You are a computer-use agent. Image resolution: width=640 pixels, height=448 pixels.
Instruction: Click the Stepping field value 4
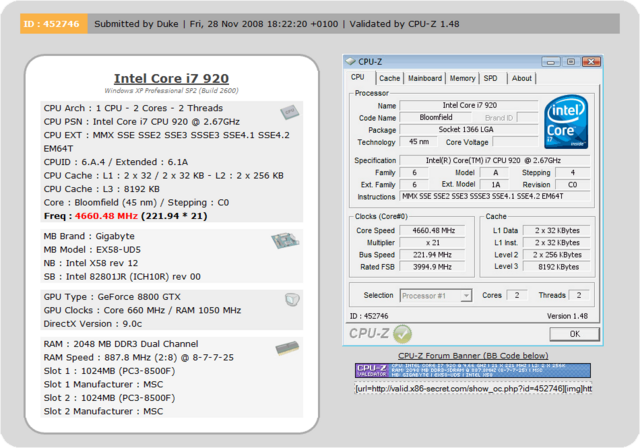click(572, 173)
